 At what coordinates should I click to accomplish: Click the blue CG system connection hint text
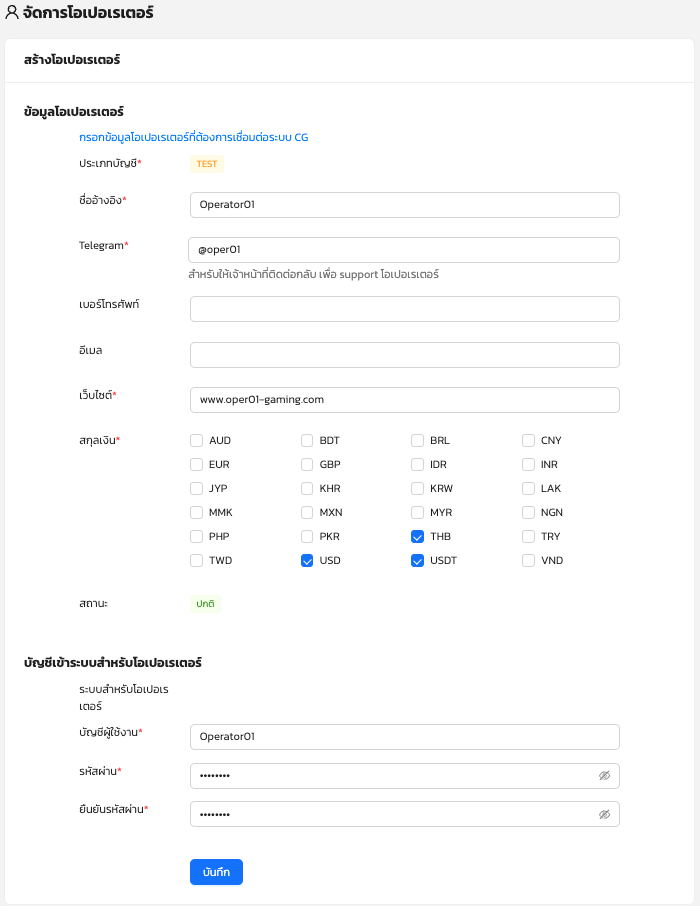193,137
